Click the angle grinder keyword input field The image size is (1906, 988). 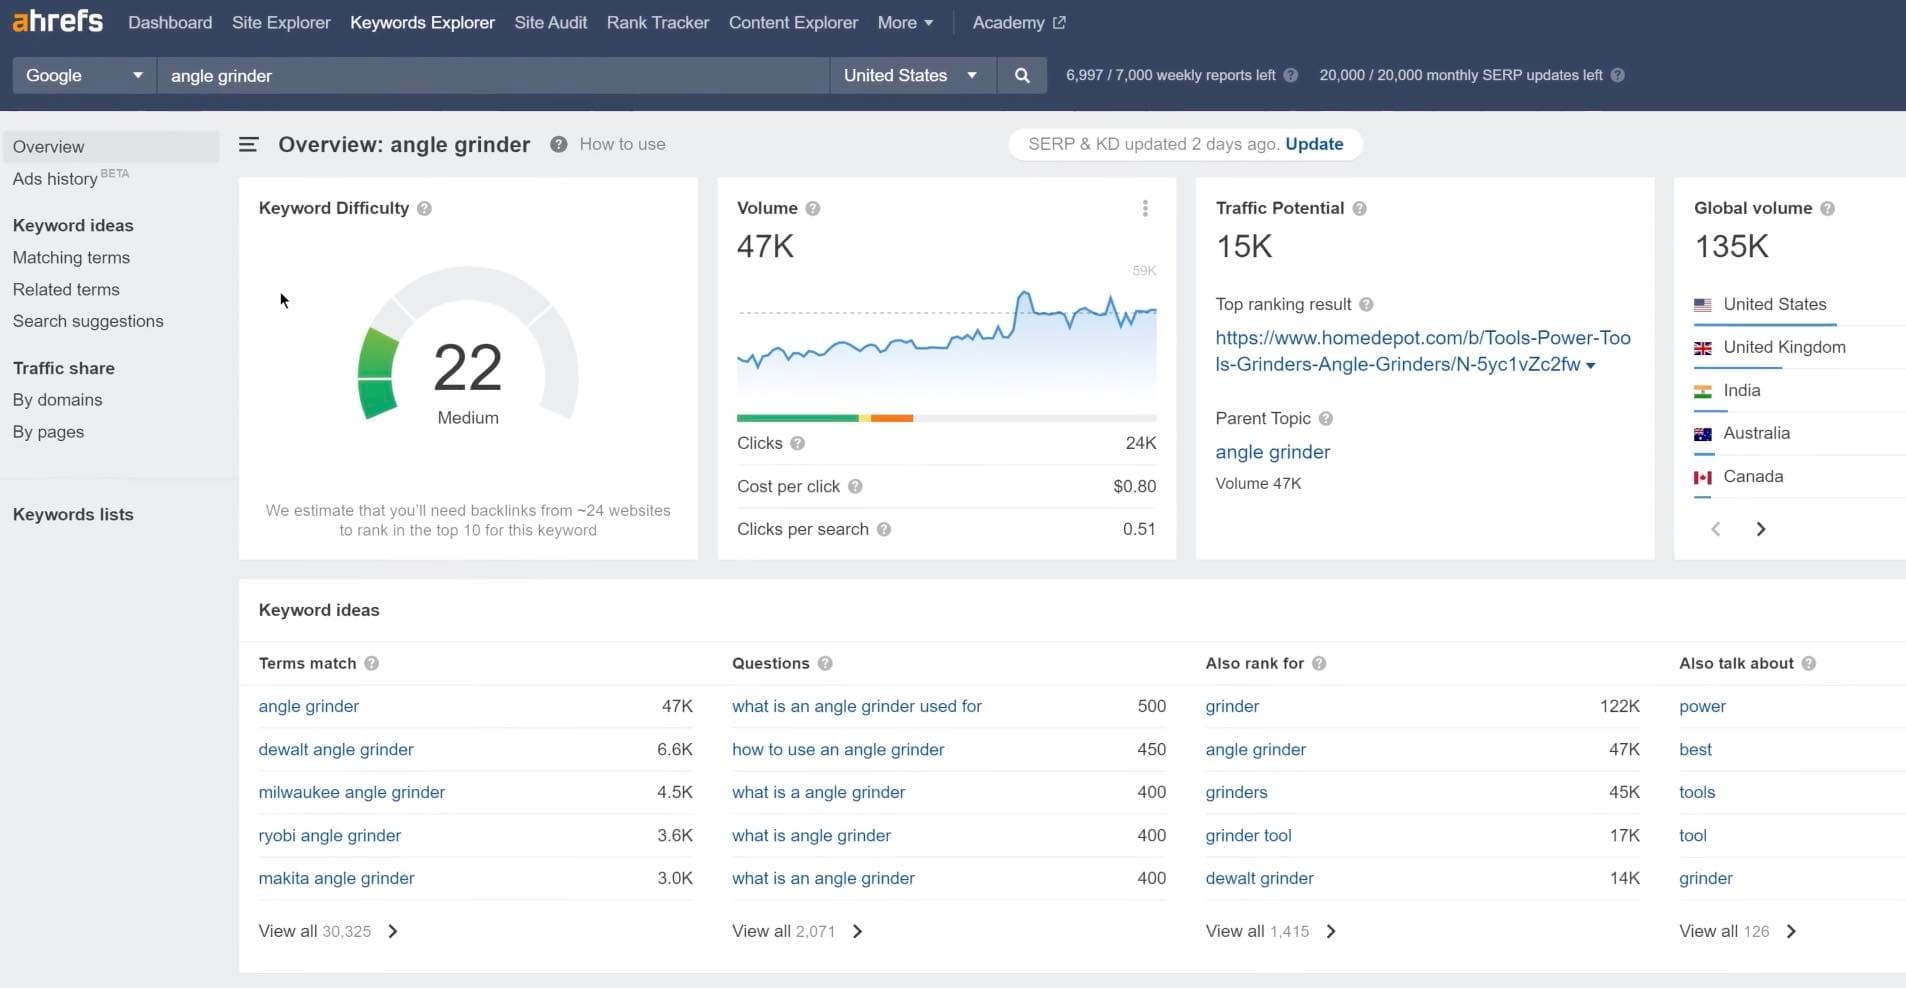pyautogui.click(x=493, y=75)
